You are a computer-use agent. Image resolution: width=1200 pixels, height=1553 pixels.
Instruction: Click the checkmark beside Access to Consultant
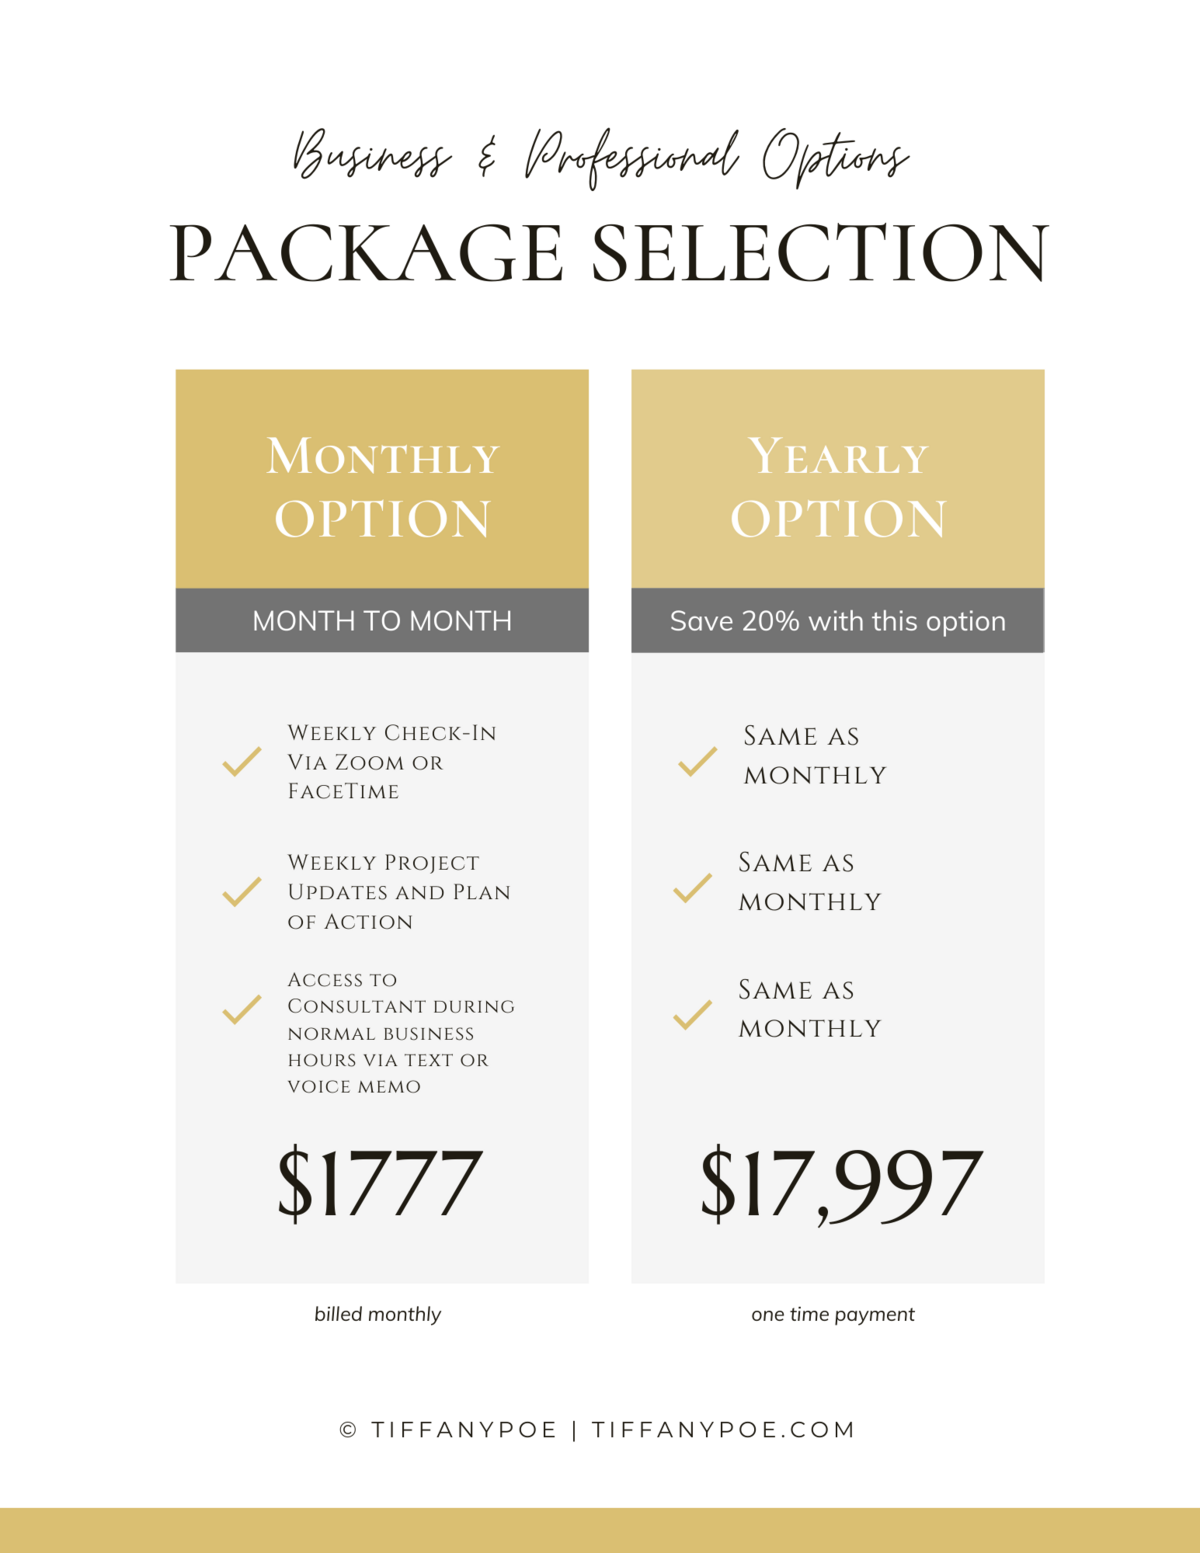click(242, 1009)
